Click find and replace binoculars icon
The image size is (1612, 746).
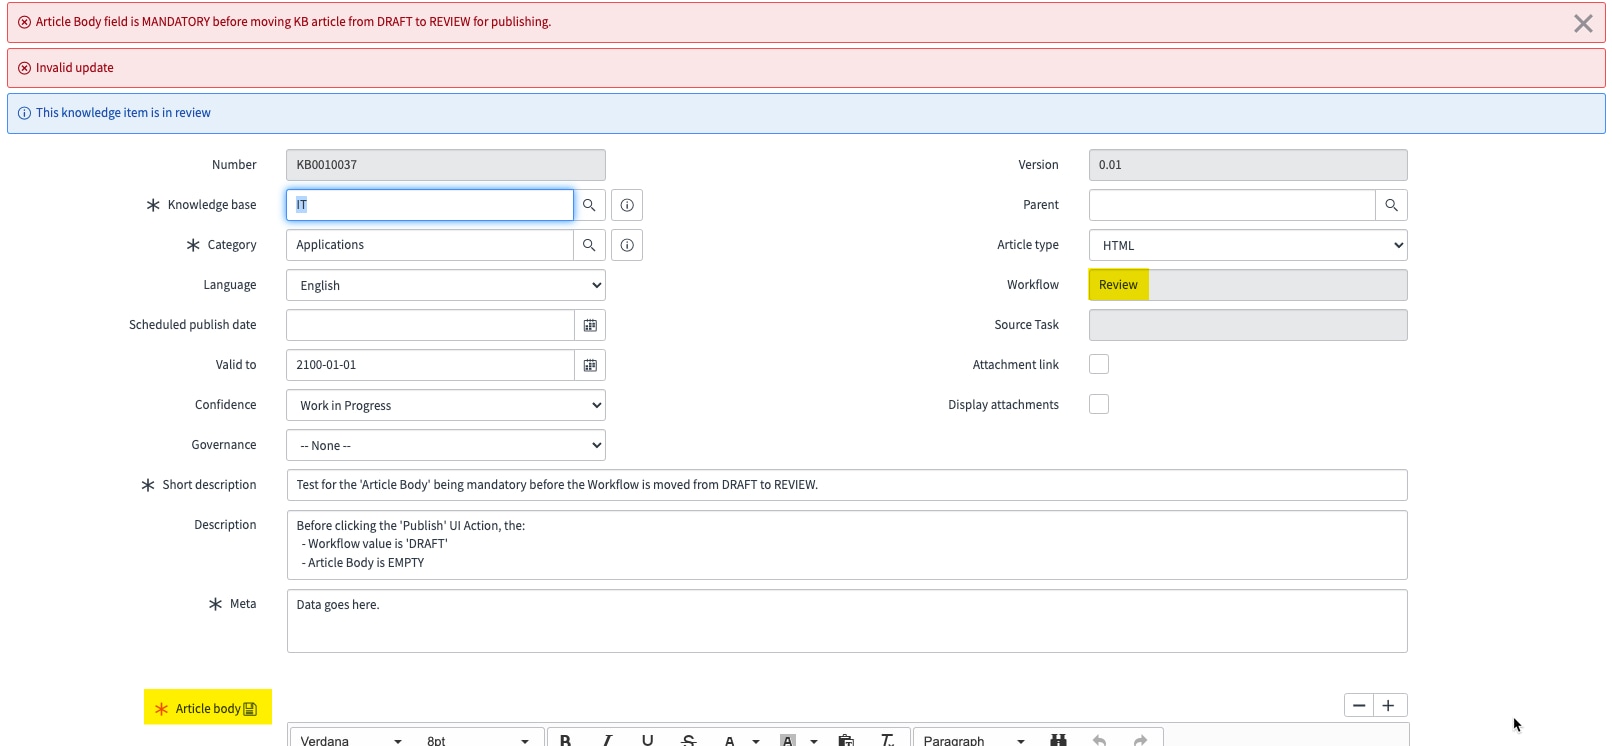point(1058,740)
